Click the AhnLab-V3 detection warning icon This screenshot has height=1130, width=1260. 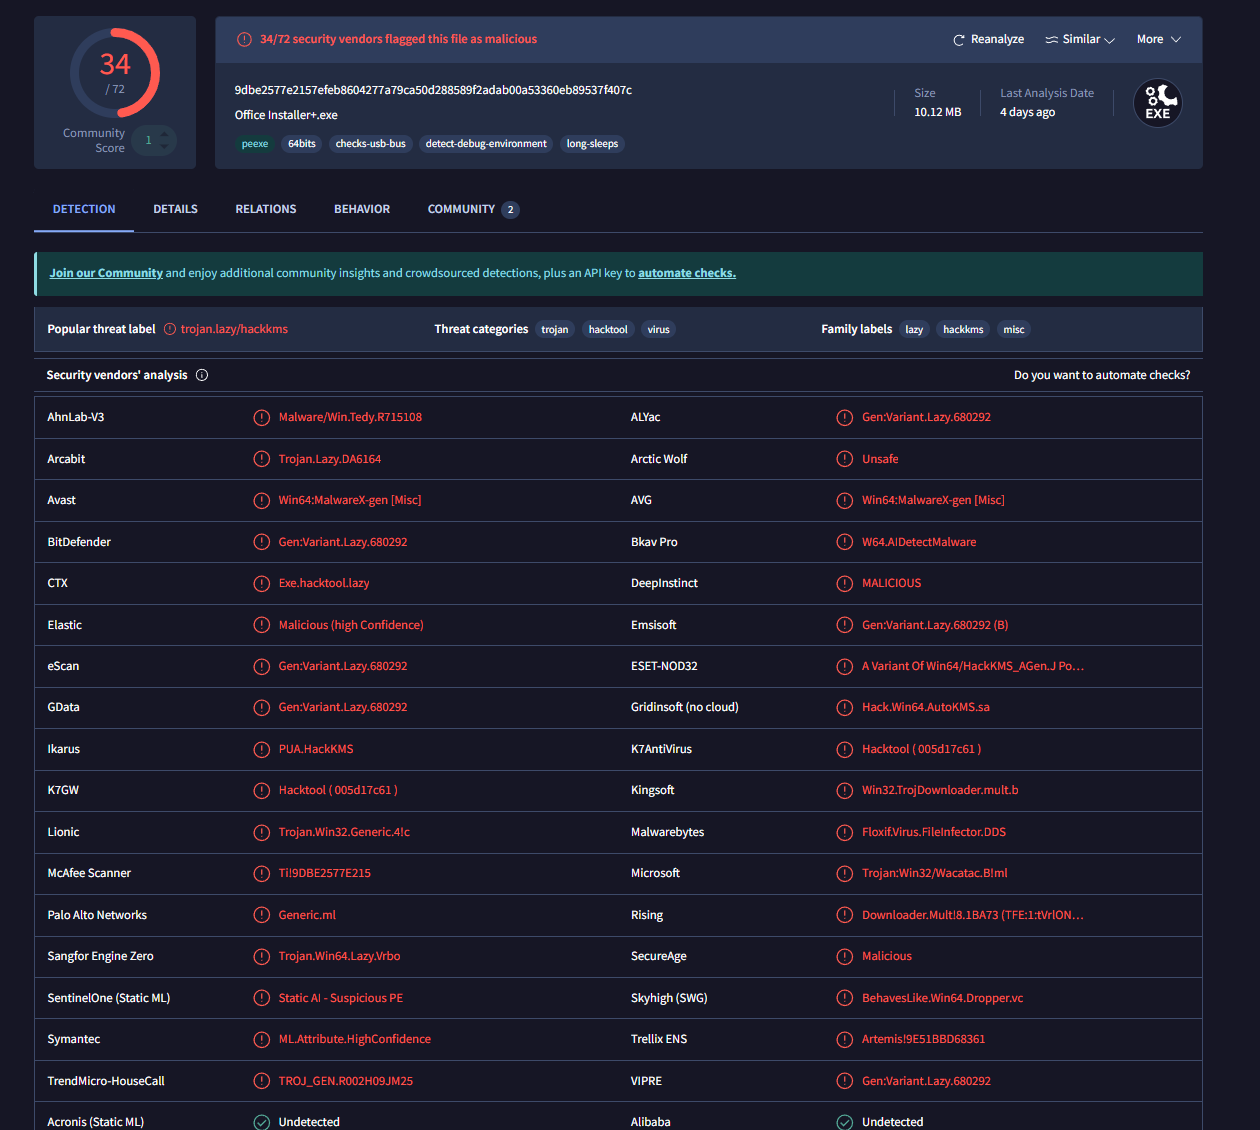pyautogui.click(x=261, y=417)
